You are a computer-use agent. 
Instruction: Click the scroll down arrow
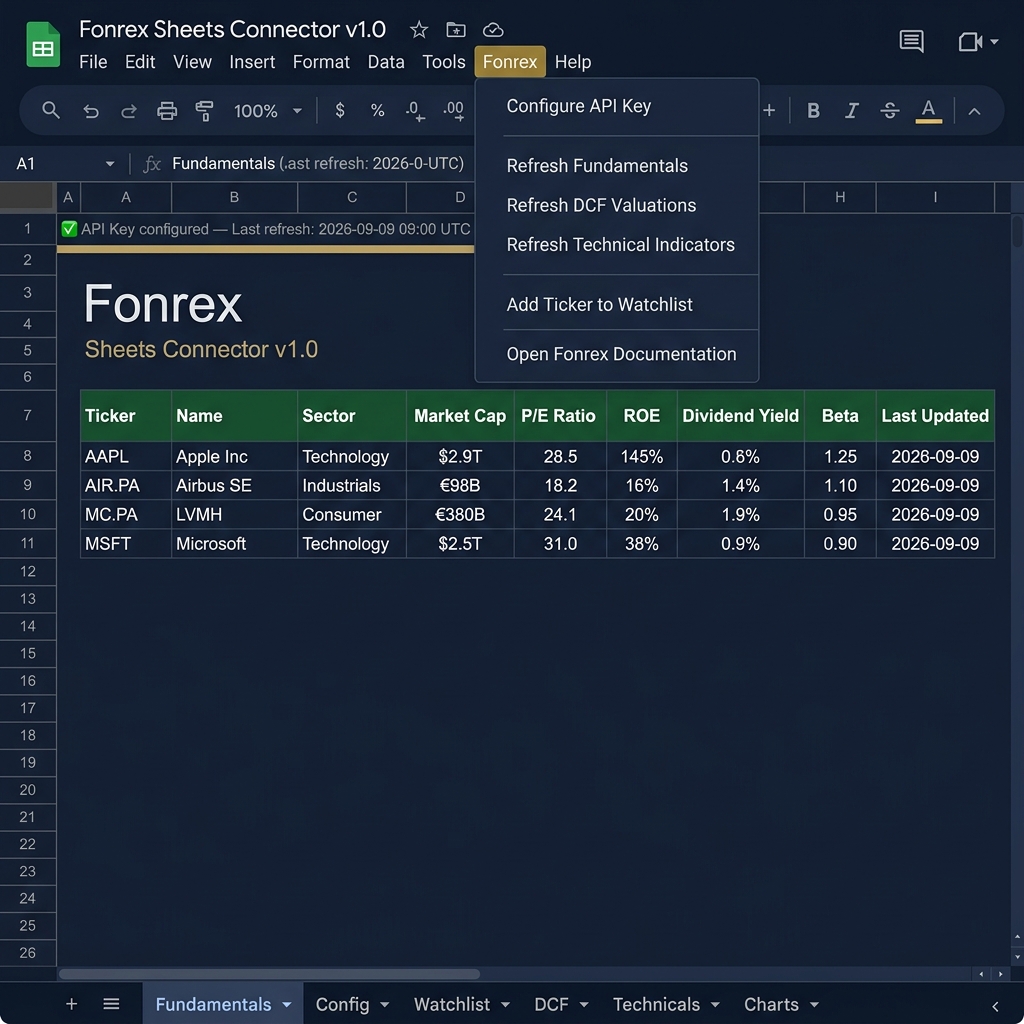tap(1017, 957)
